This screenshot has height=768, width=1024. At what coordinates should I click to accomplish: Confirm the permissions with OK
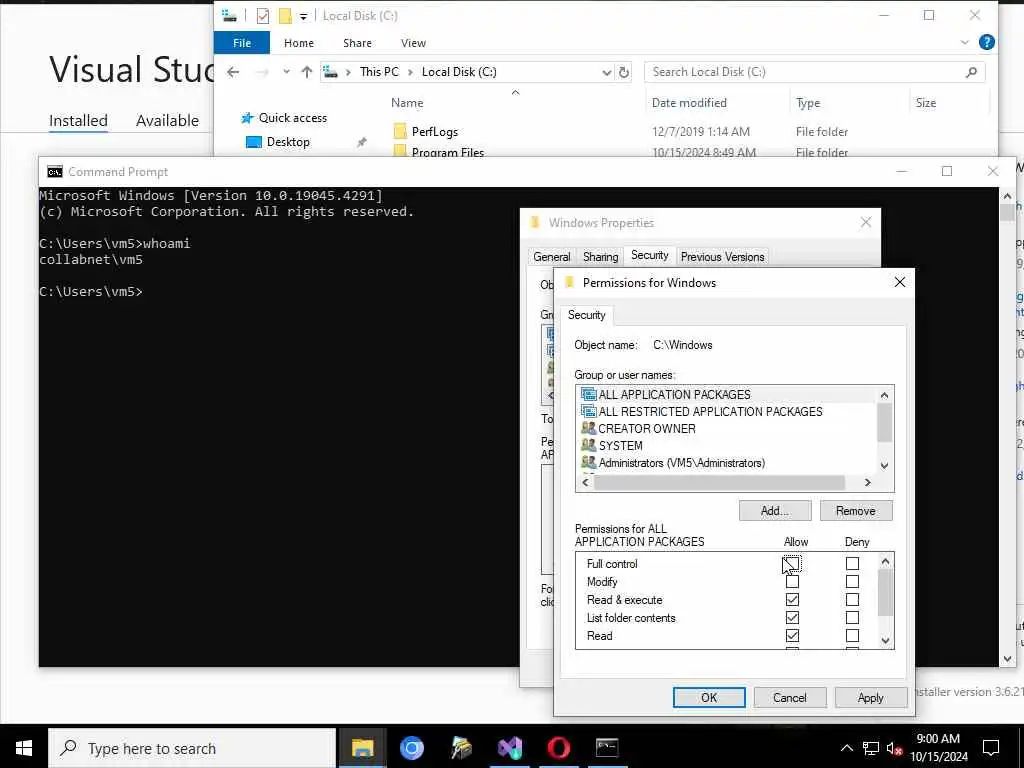709,697
